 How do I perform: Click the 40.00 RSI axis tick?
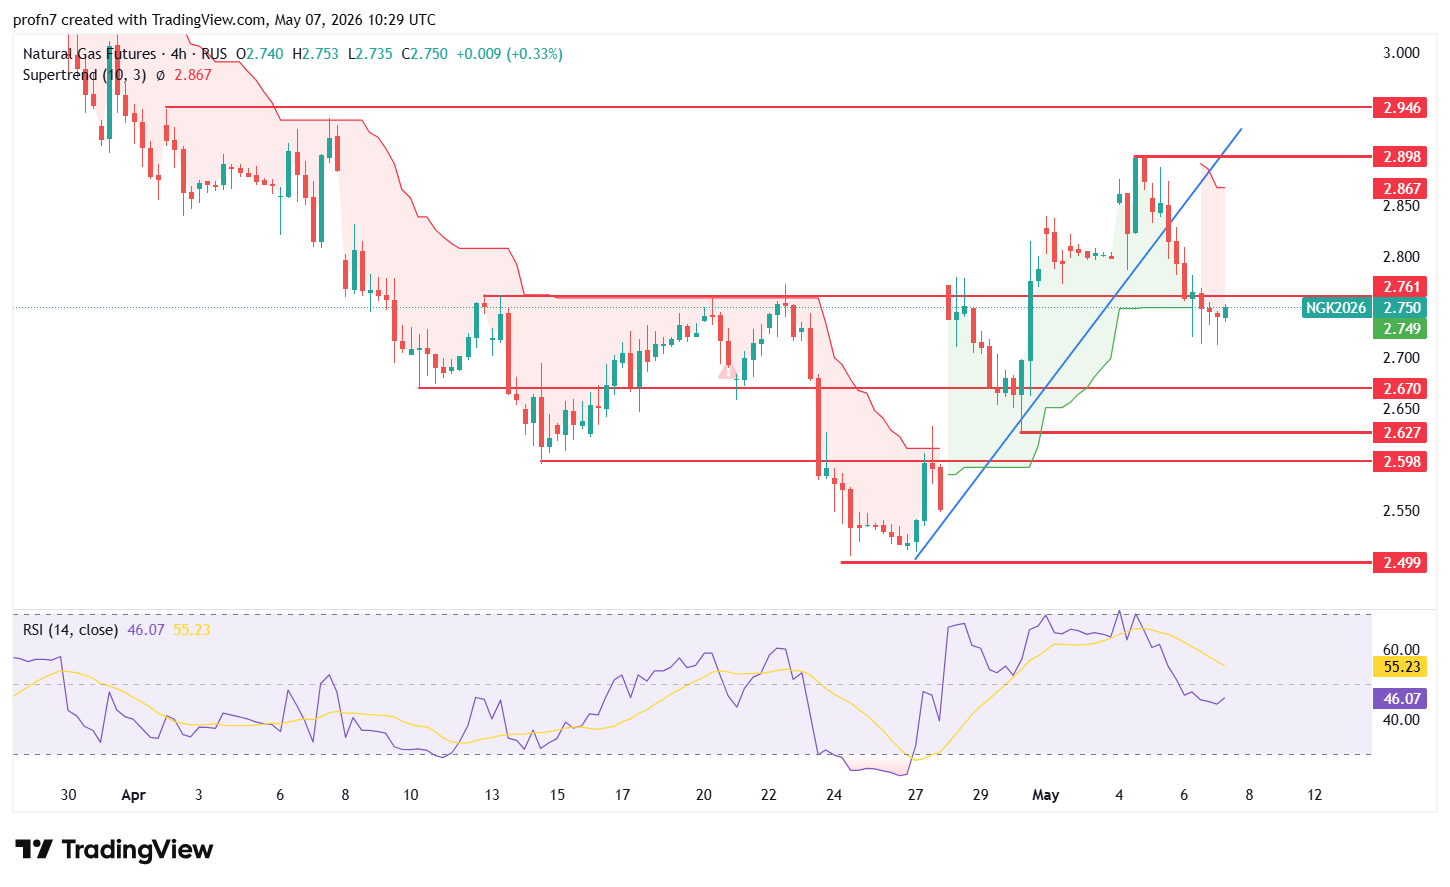1401,720
